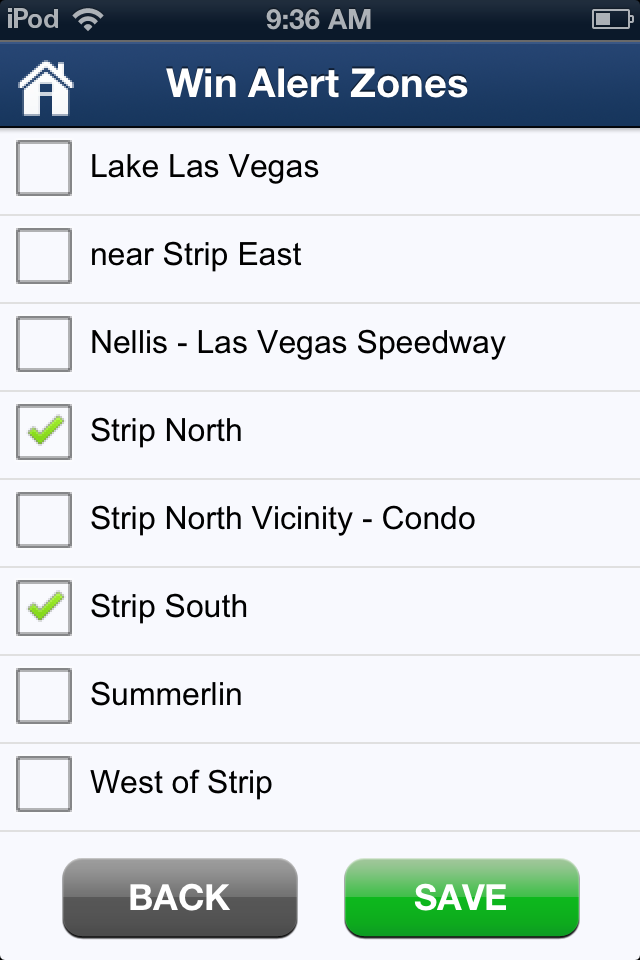
Task: Tap the iPod carrier label
Action: click(x=33, y=18)
